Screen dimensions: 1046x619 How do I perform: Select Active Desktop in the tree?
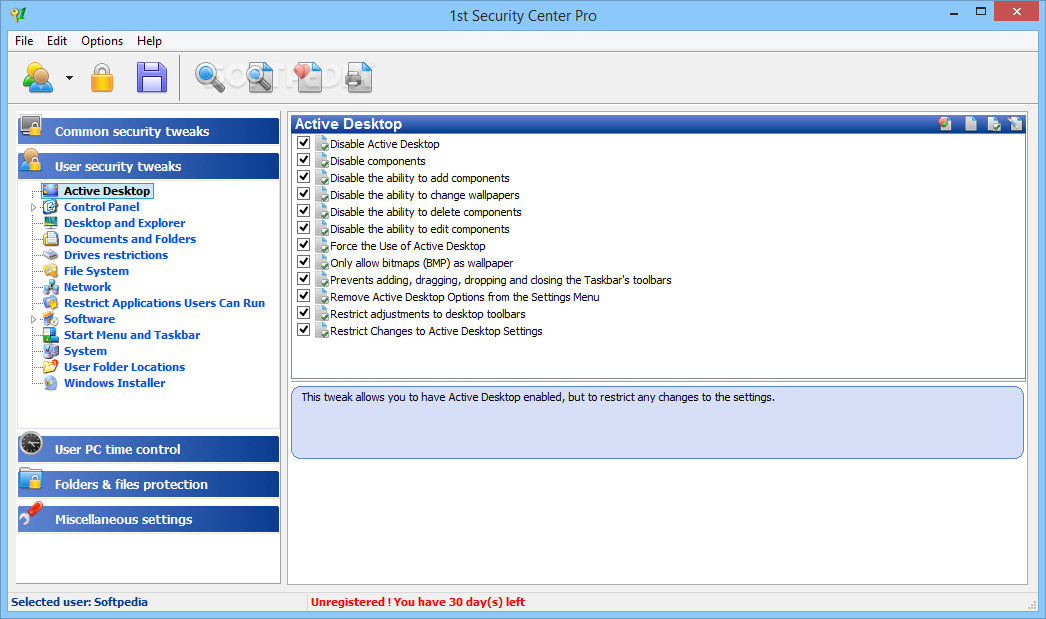pos(107,191)
